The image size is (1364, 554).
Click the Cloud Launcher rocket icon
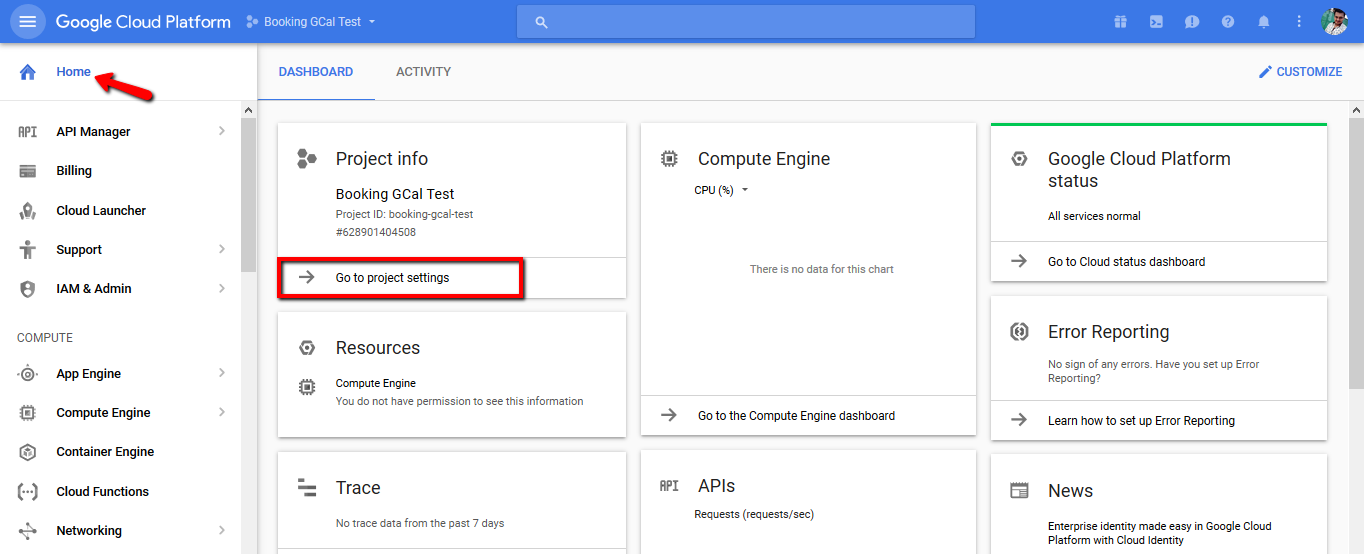tap(28, 211)
